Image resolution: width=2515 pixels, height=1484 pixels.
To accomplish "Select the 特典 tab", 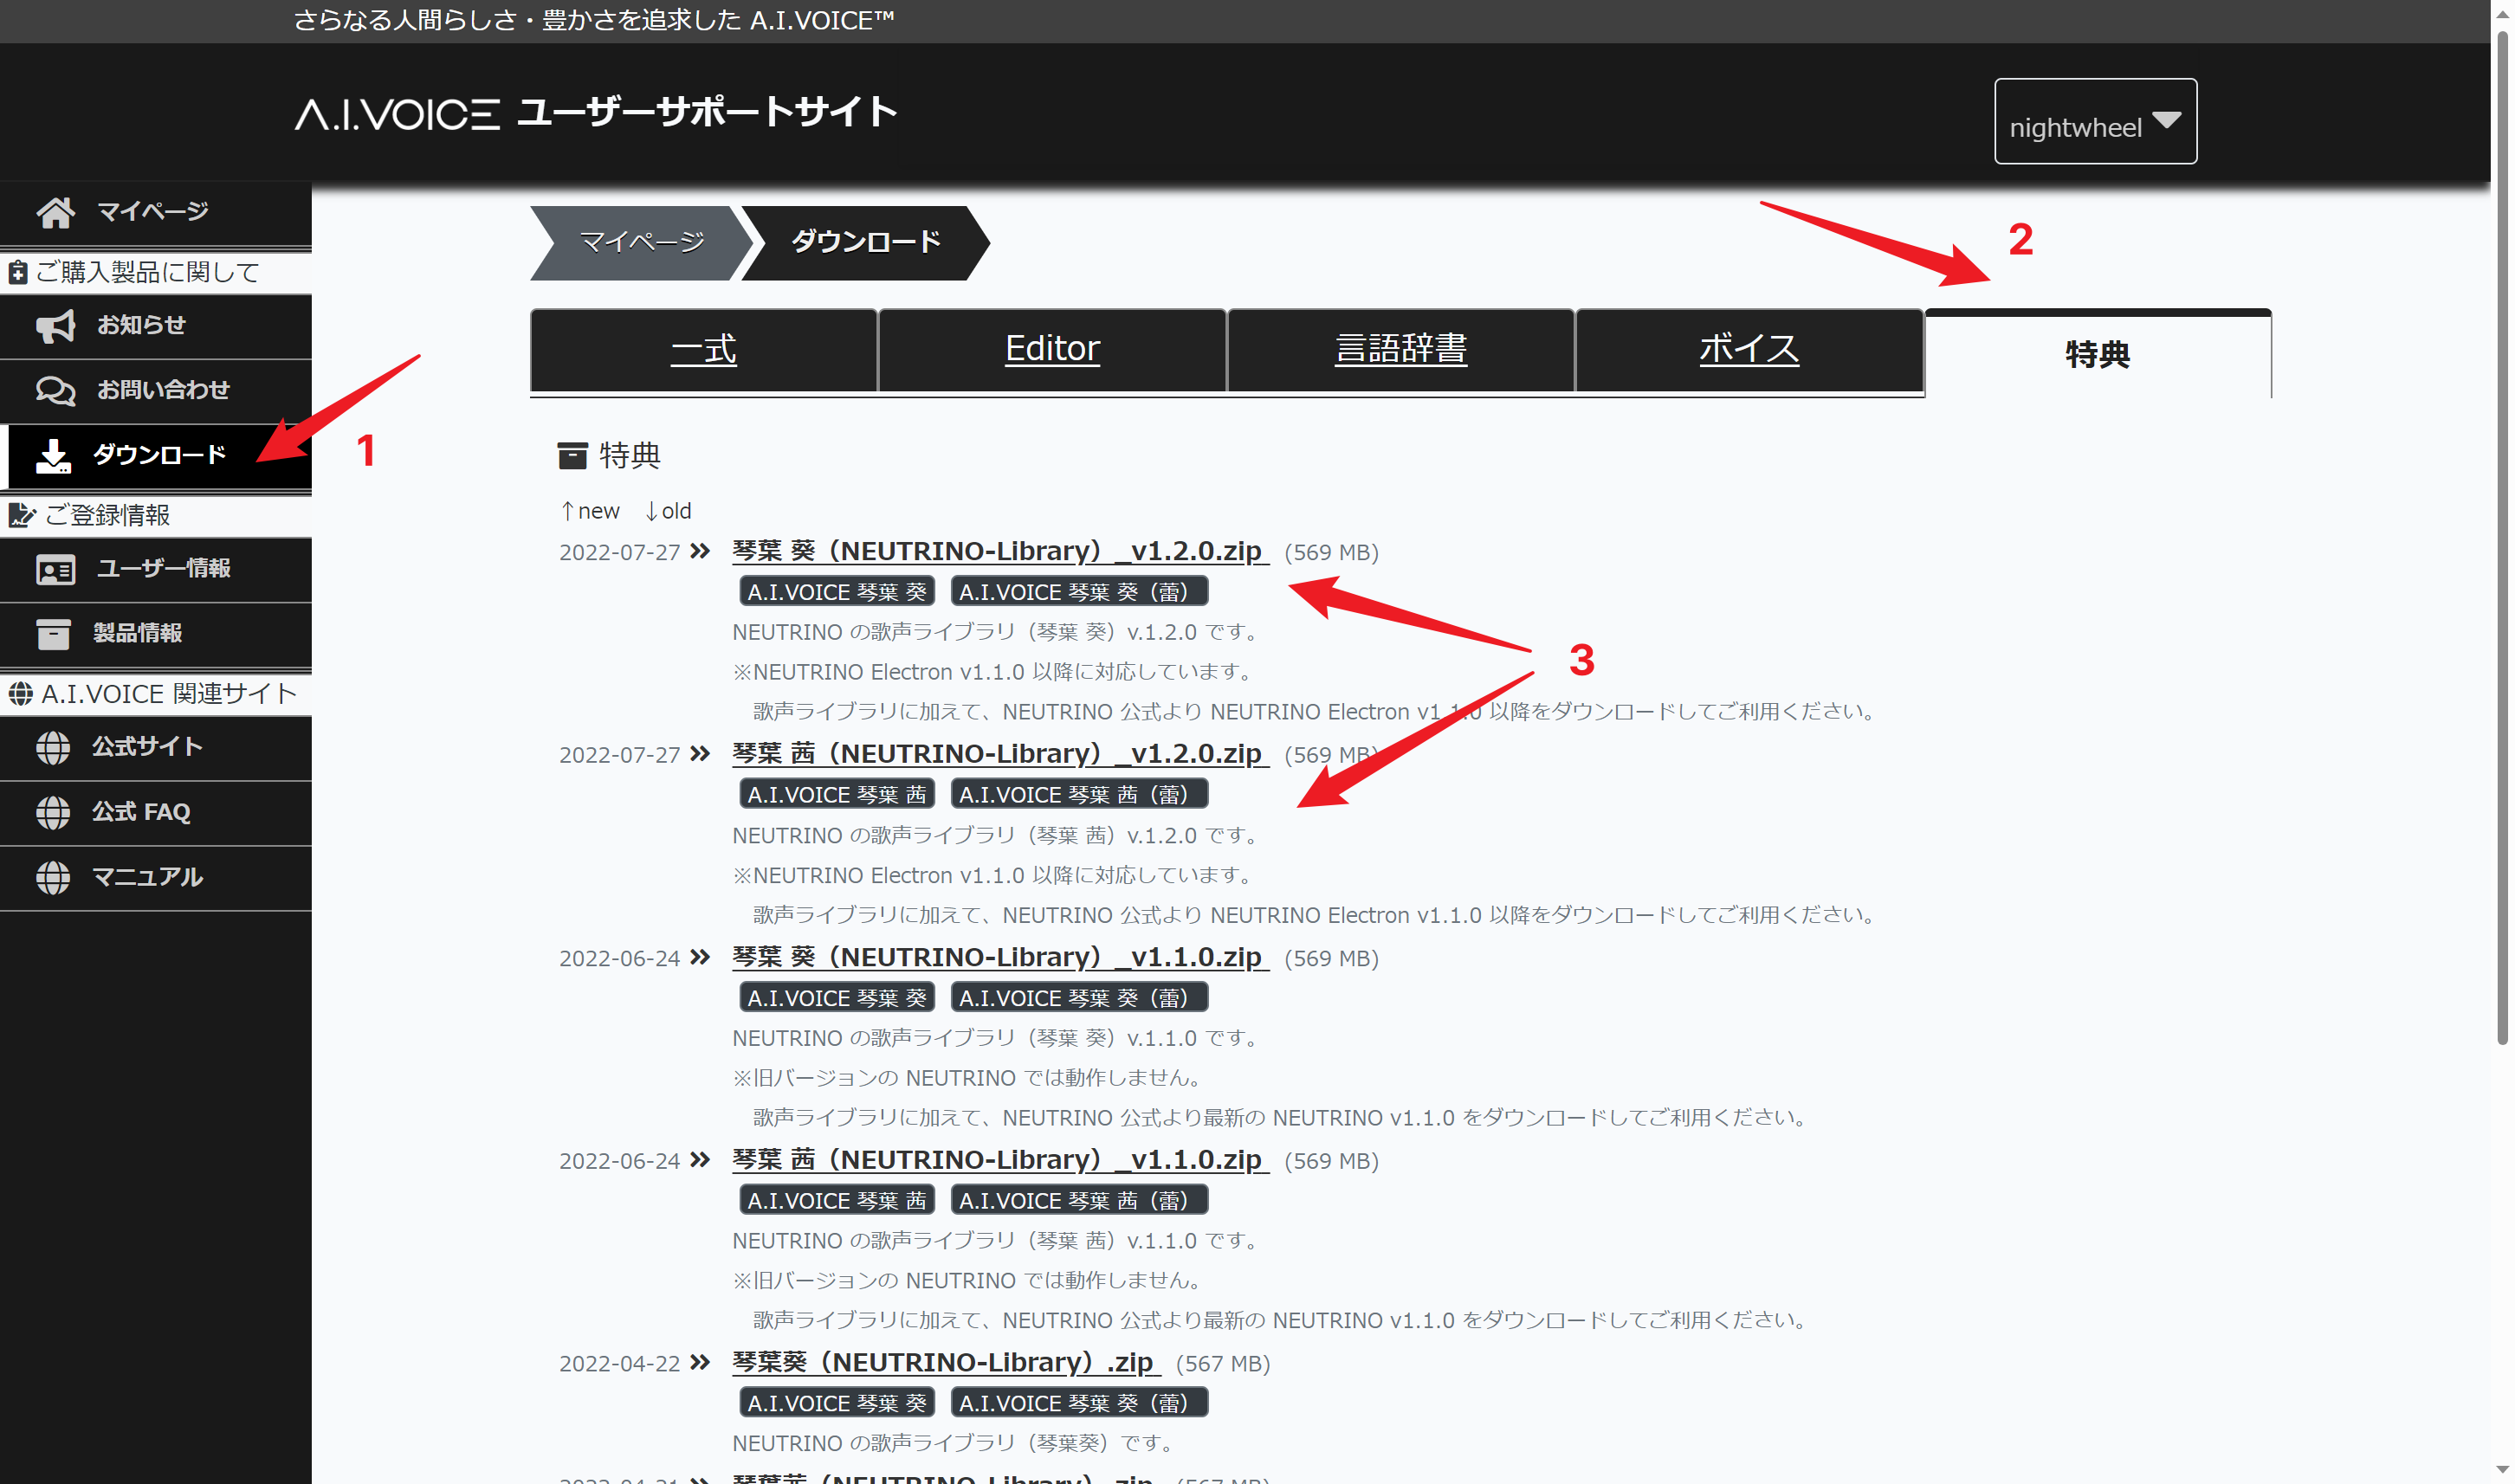I will 2097,354.
